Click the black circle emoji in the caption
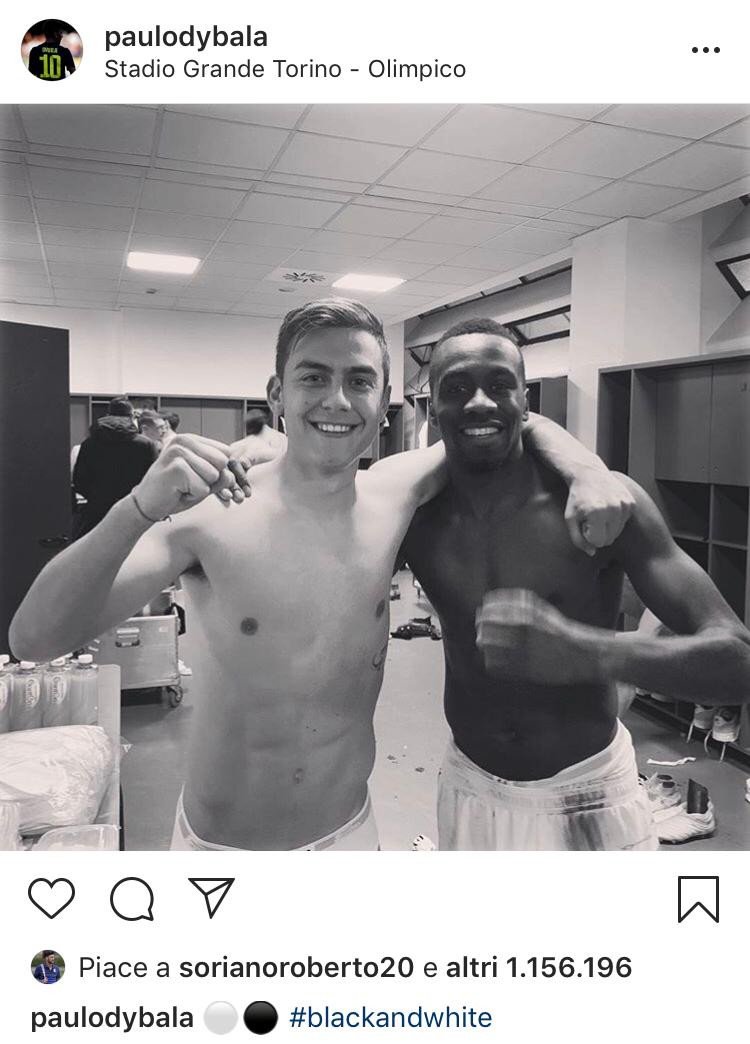 pos(260,1018)
